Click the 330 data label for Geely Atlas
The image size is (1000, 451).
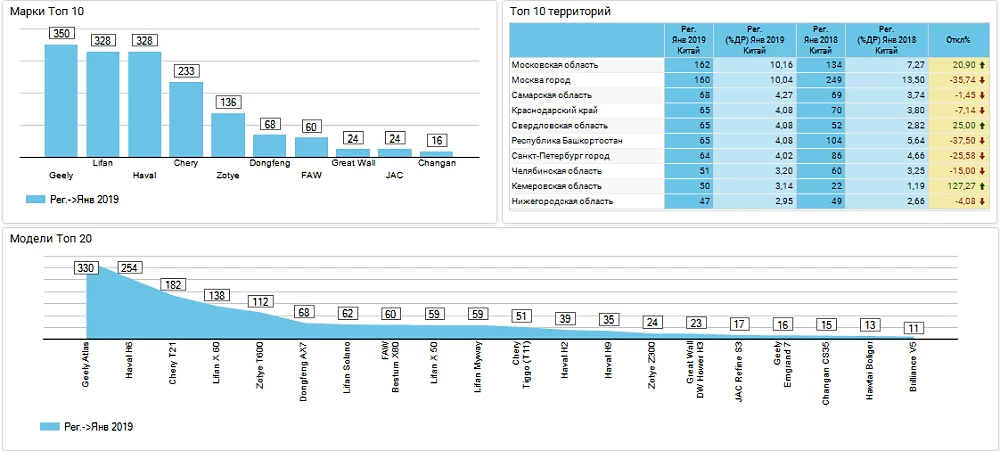tap(87, 267)
